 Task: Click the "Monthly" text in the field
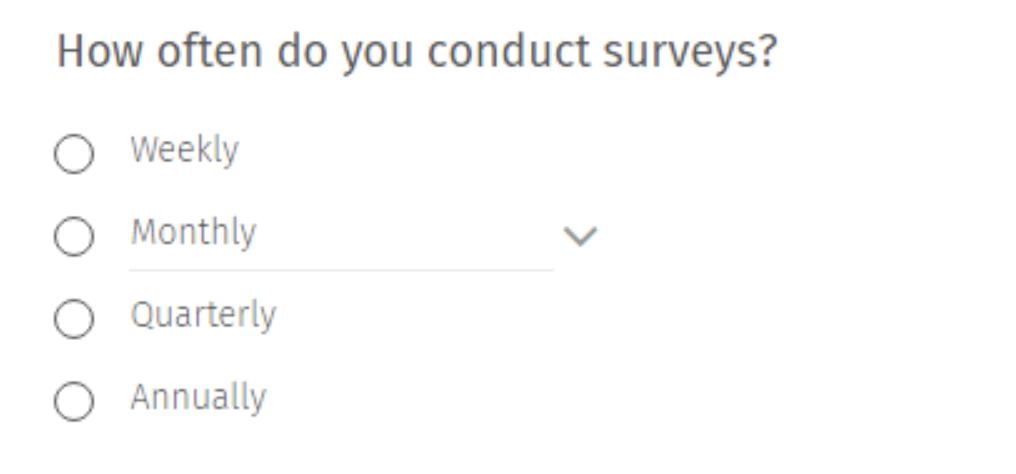pos(193,233)
